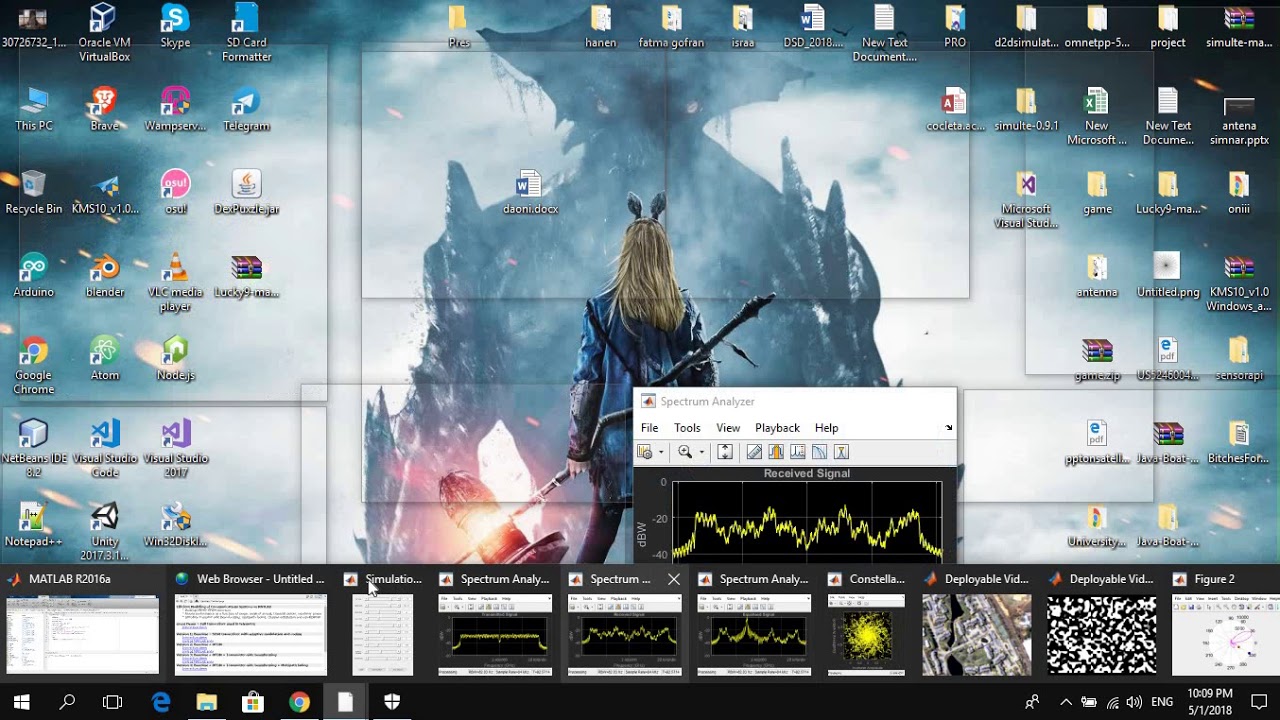Open Spectrum Settings icon in Spectrum Analyzer toolbar
Viewport: 1280px width, 720px height.
(645, 452)
